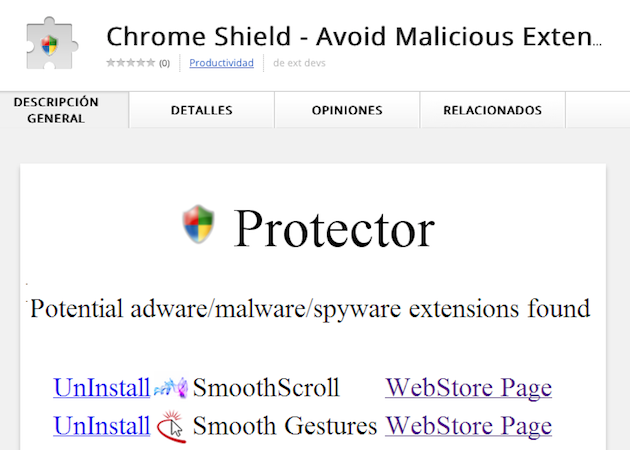The width and height of the screenshot is (630, 450).
Task: Click the Smooth Gestures extension name
Action: (284, 427)
